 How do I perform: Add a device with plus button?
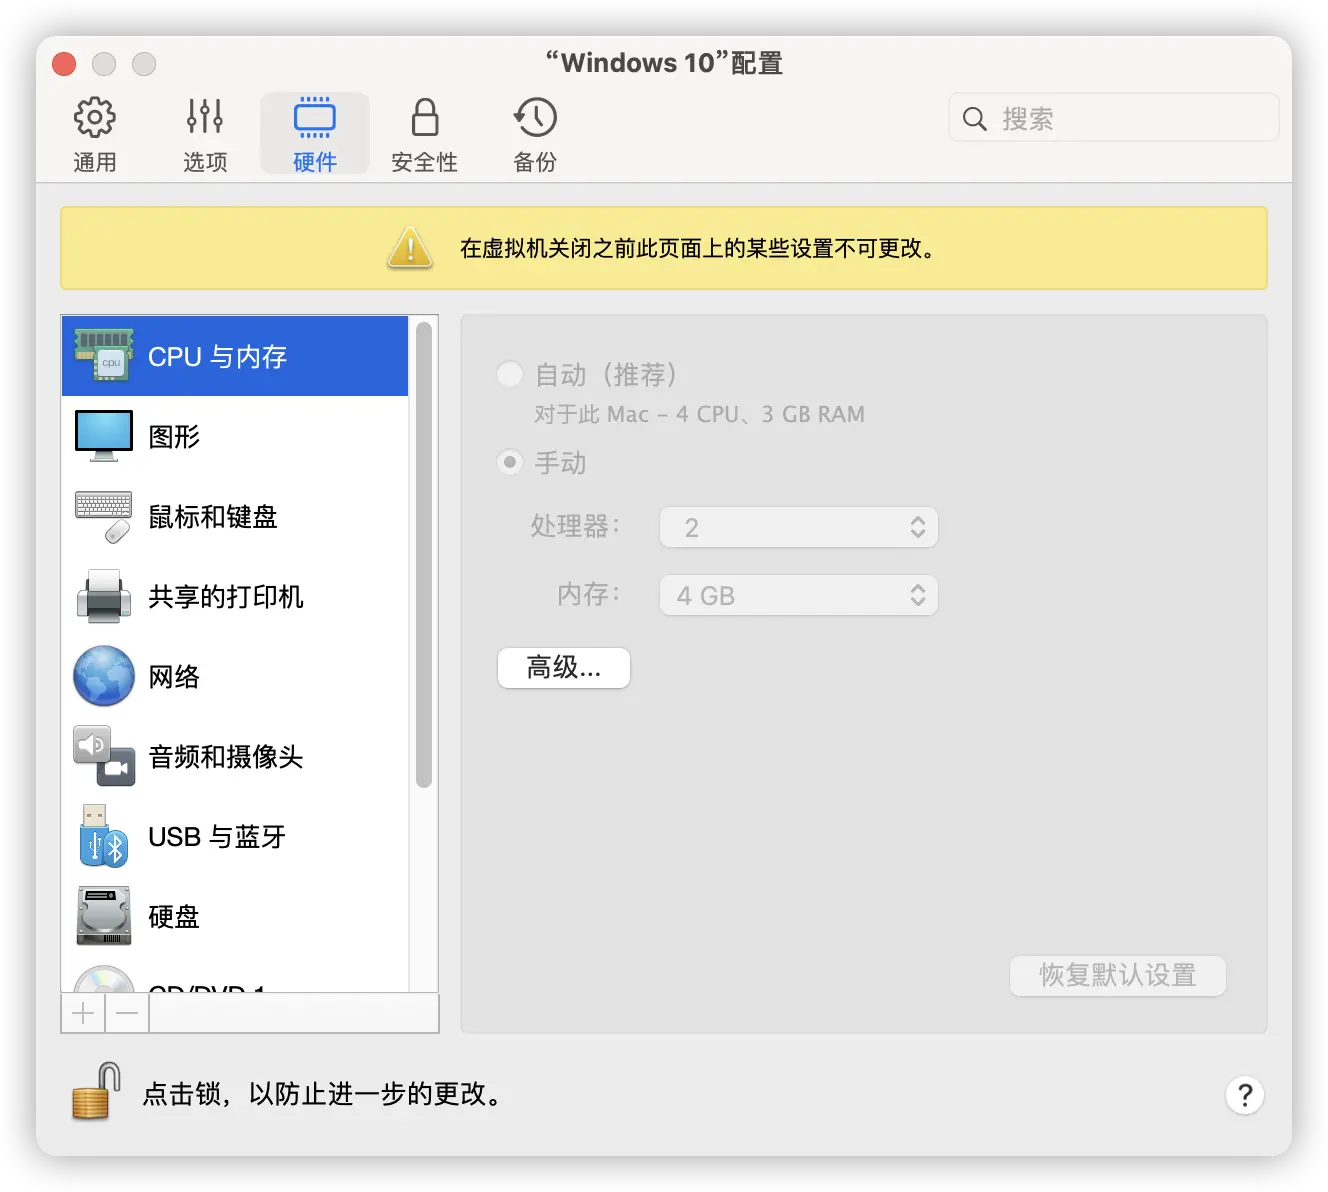point(84,1013)
